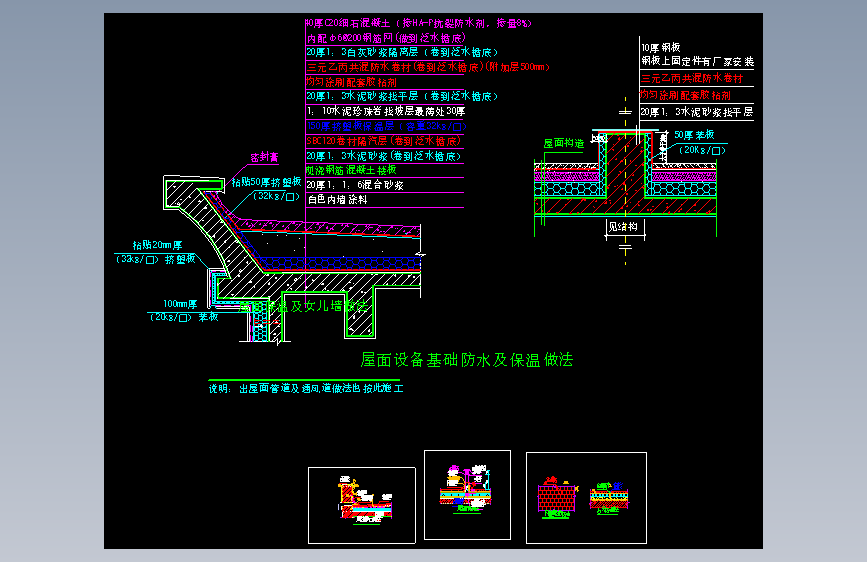The height and width of the screenshot is (562, 867).
Task: Select '20厚1:3白灰砂浆隔离层' annotation
Action: coord(402,53)
